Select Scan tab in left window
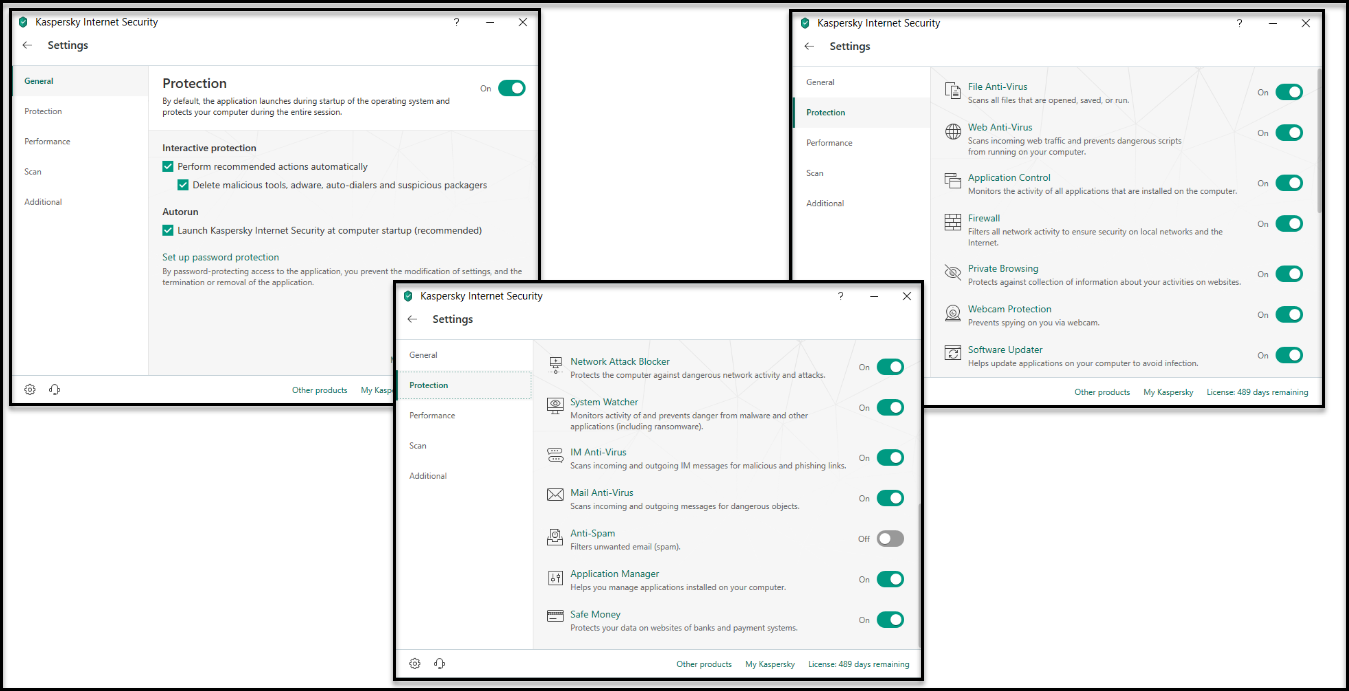 click(x=80, y=171)
